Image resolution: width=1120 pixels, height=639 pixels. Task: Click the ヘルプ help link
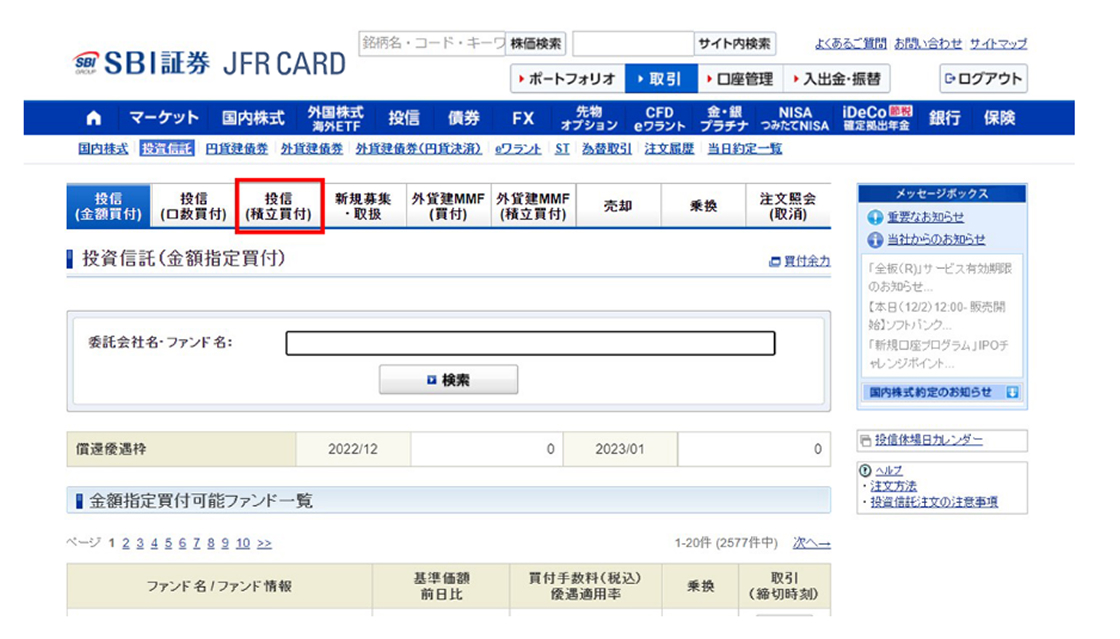coord(888,470)
